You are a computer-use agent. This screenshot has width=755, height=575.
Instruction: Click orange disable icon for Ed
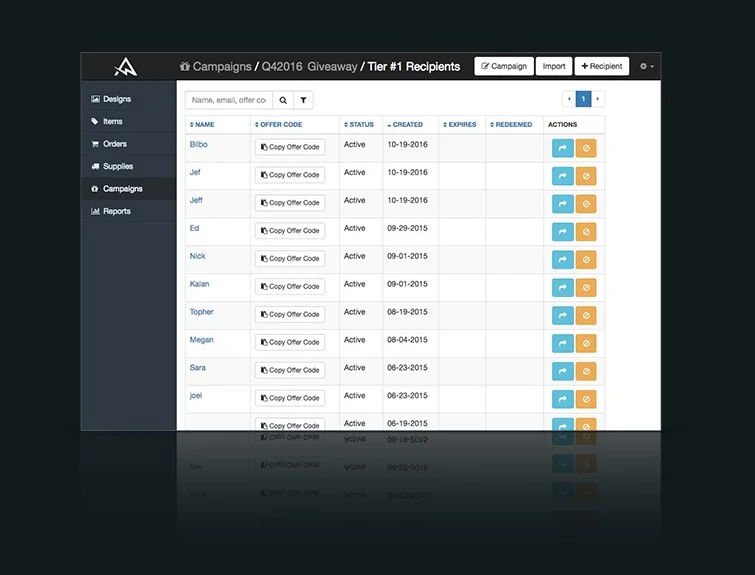[586, 232]
